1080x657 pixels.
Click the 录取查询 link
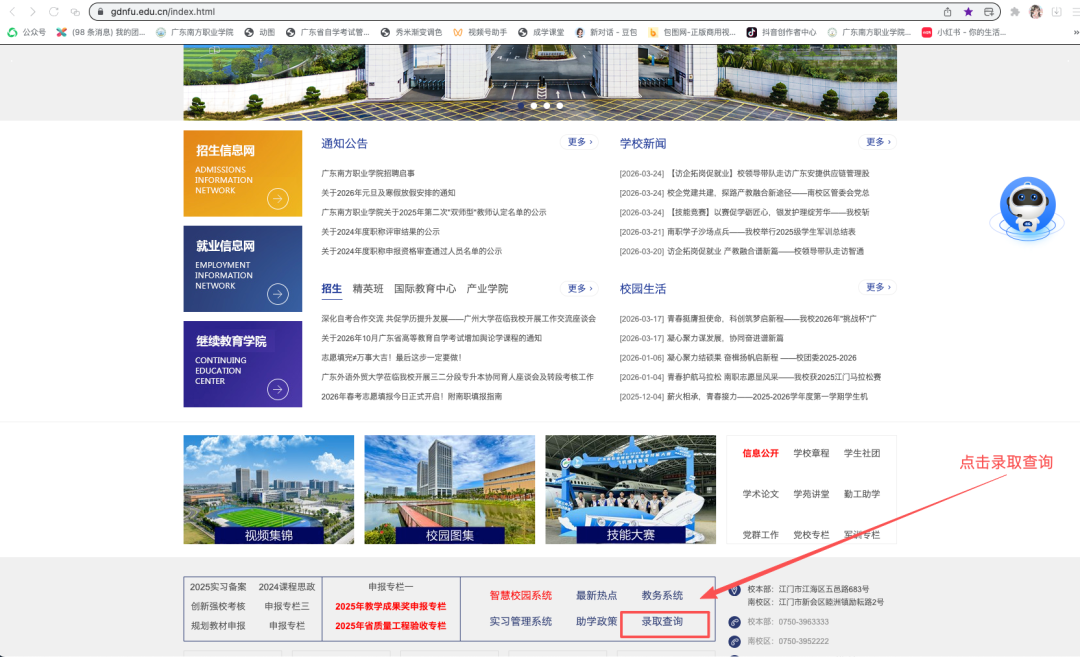tap(662, 622)
